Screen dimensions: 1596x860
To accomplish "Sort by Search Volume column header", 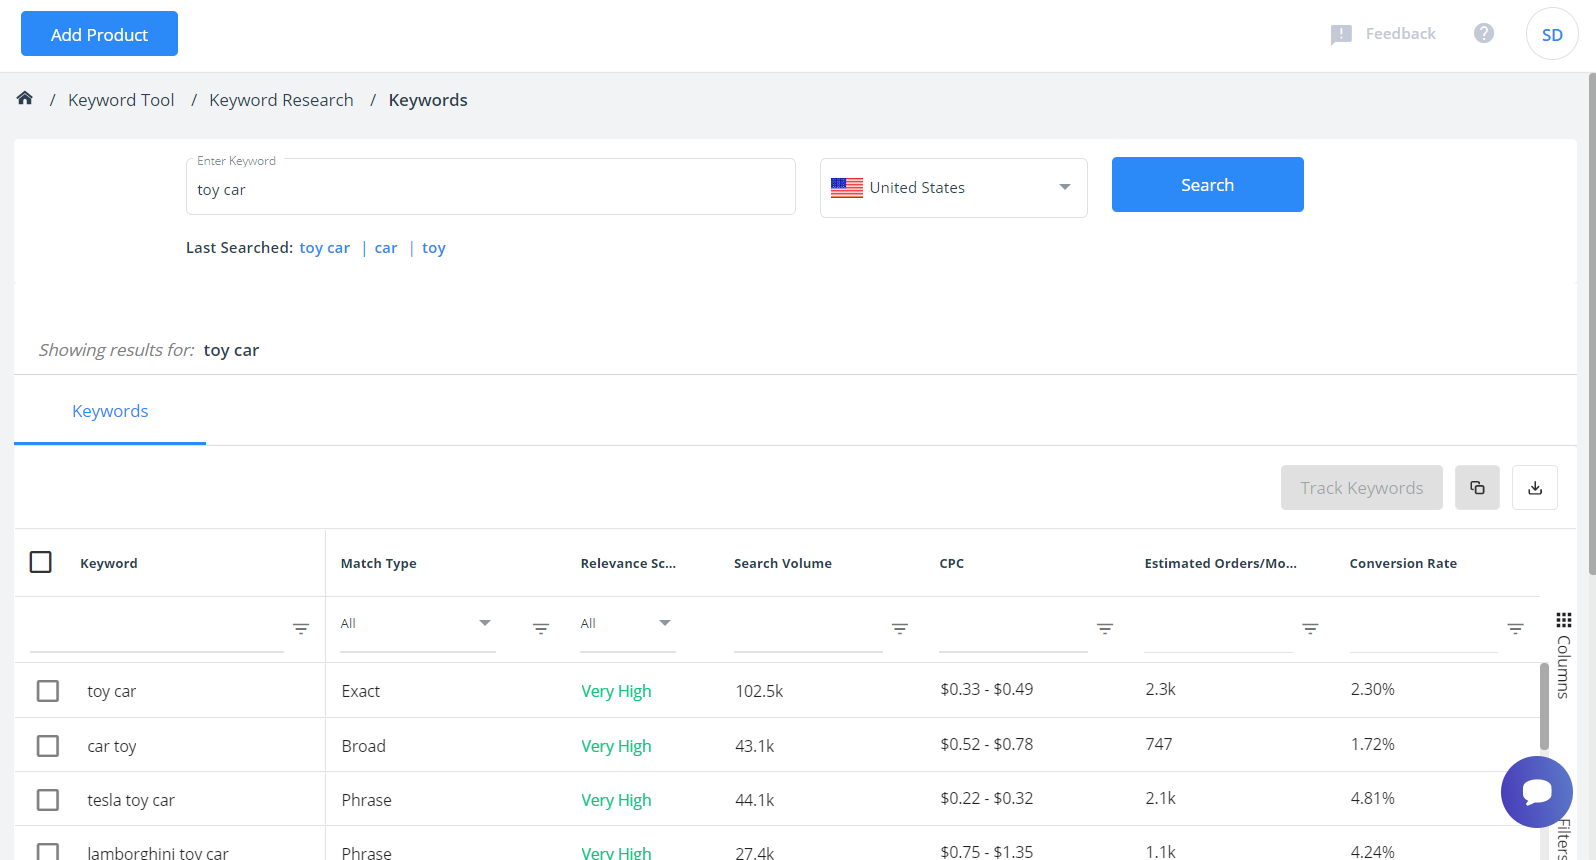I will (x=783, y=563).
